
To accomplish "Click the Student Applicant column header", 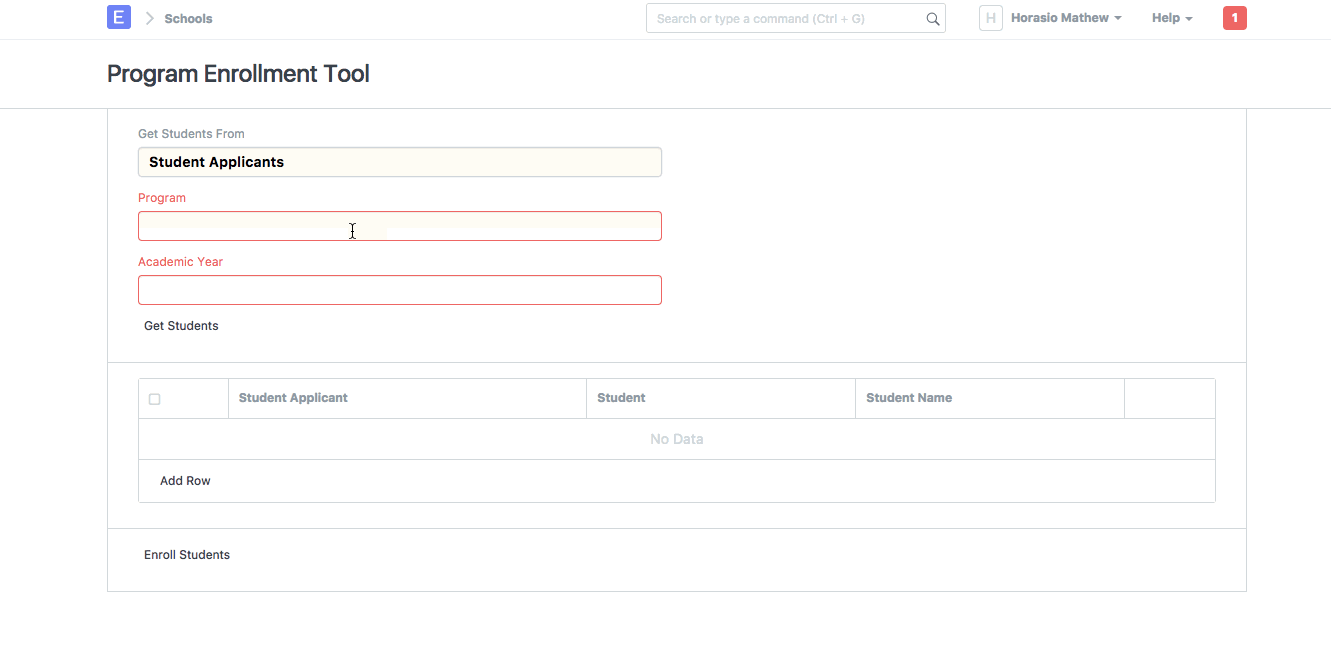I will pos(293,398).
